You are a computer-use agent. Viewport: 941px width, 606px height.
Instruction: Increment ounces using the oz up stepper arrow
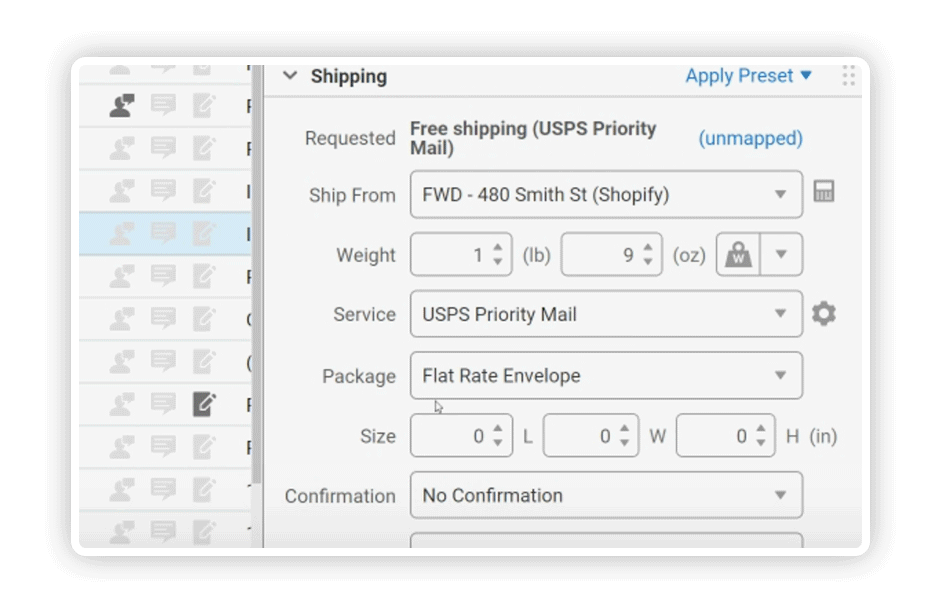click(x=648, y=248)
